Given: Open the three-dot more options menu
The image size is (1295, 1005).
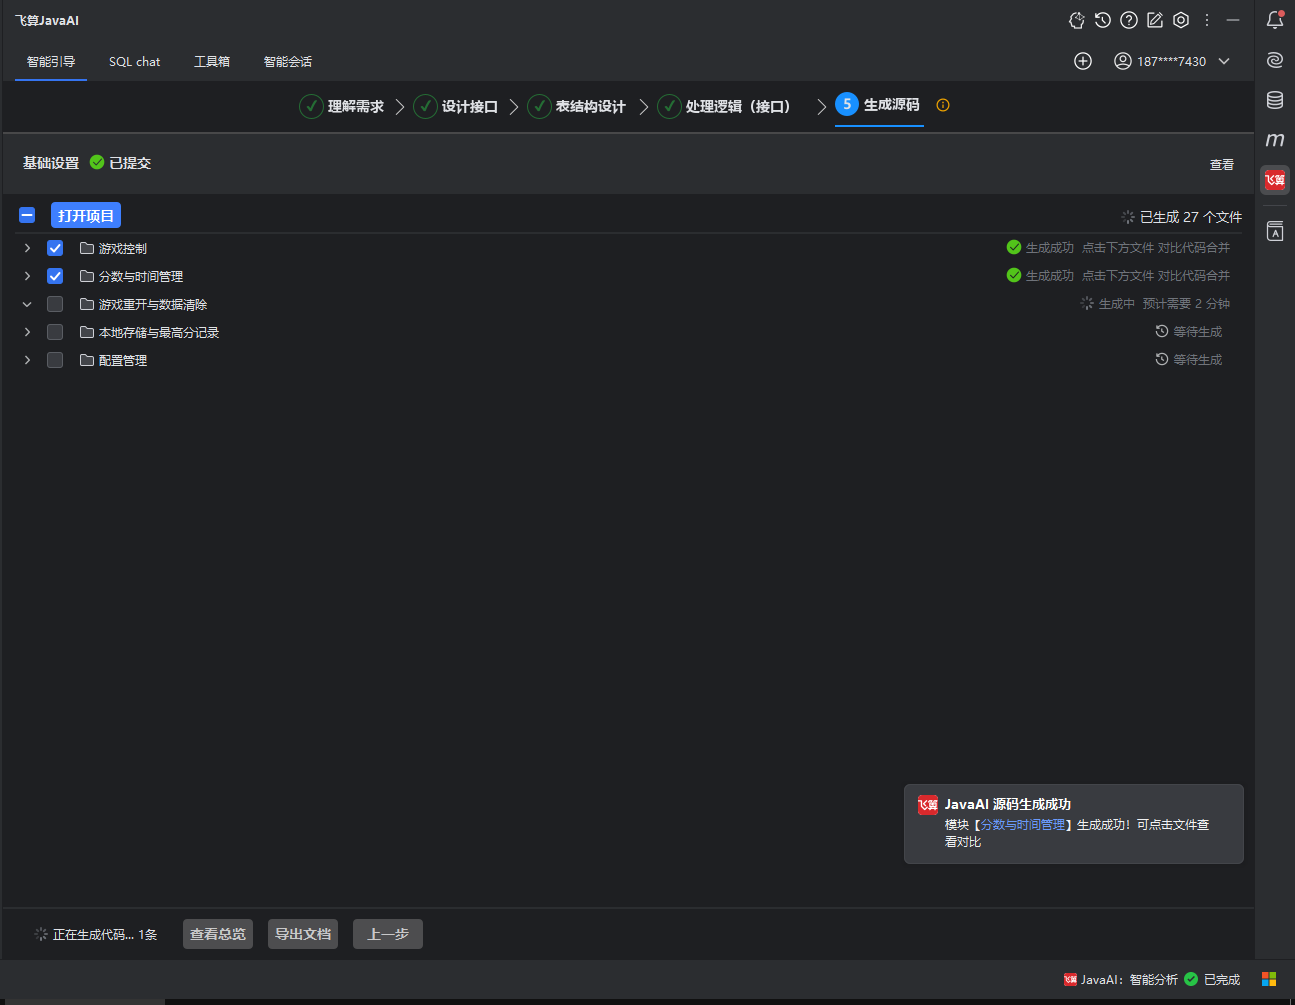Looking at the screenshot, I should (1207, 20).
